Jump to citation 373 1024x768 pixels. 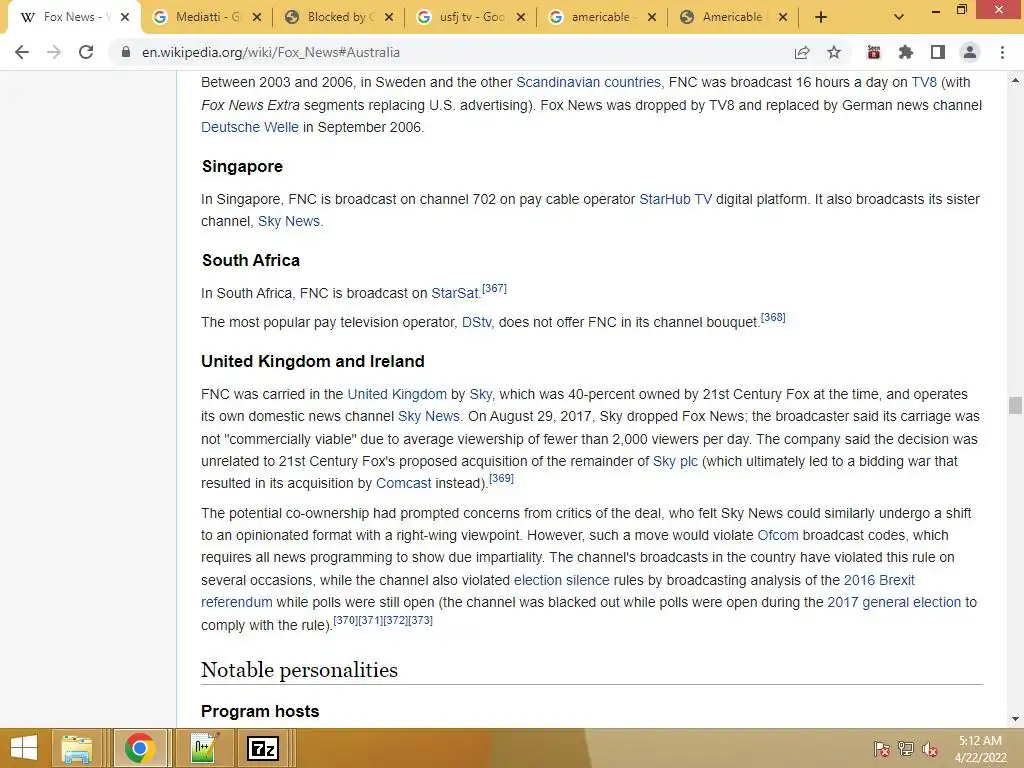[421, 620]
